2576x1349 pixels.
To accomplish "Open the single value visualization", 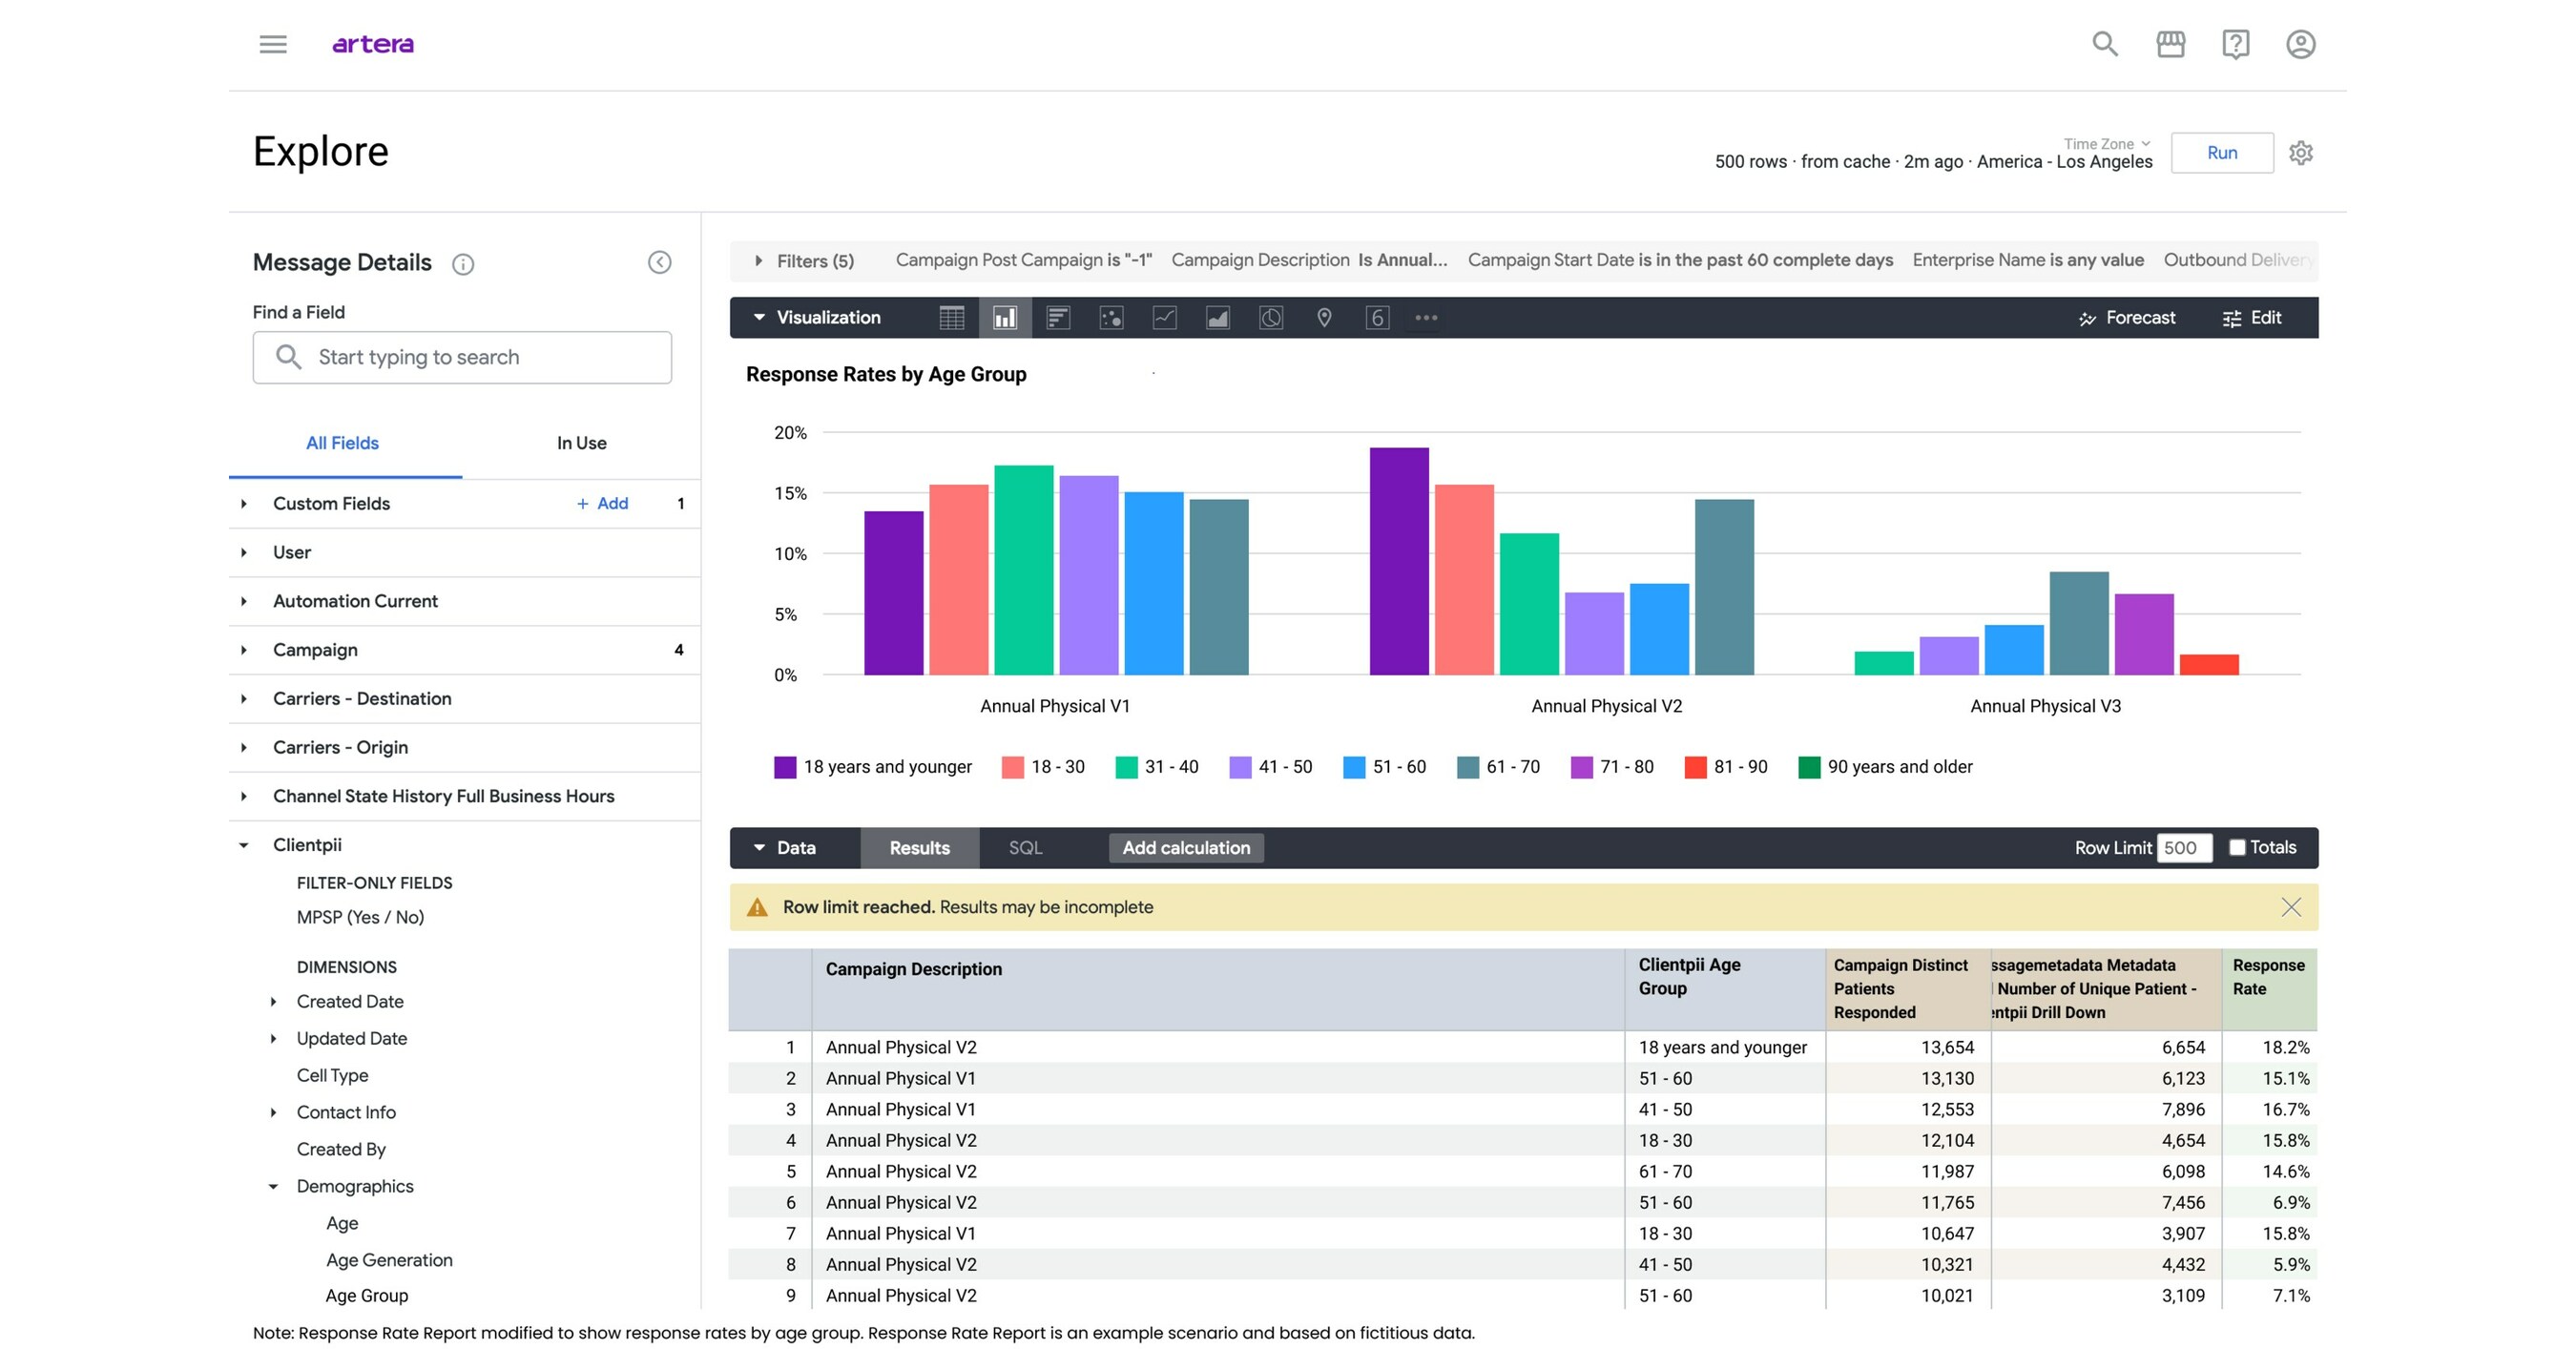I will (x=1377, y=318).
